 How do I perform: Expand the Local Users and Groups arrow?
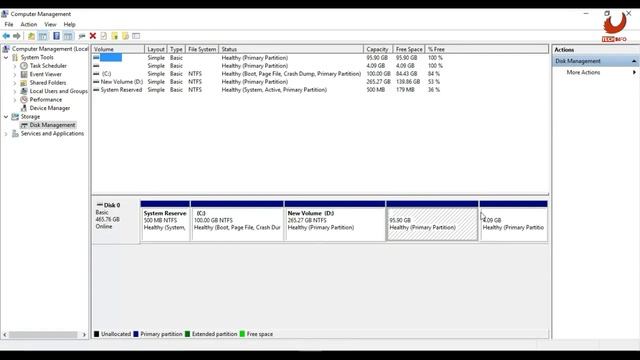[15, 91]
